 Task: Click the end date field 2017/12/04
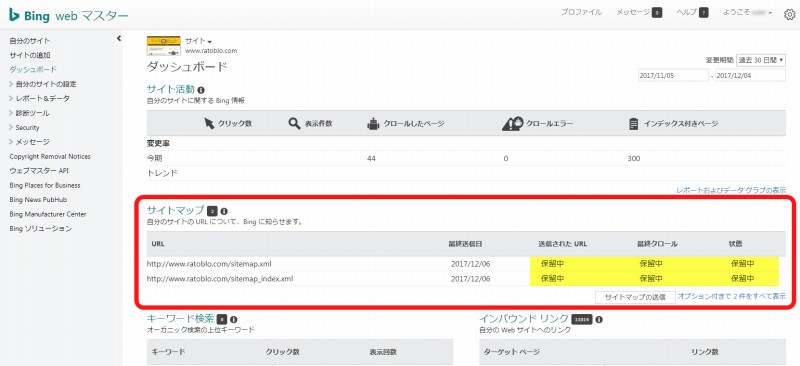750,75
